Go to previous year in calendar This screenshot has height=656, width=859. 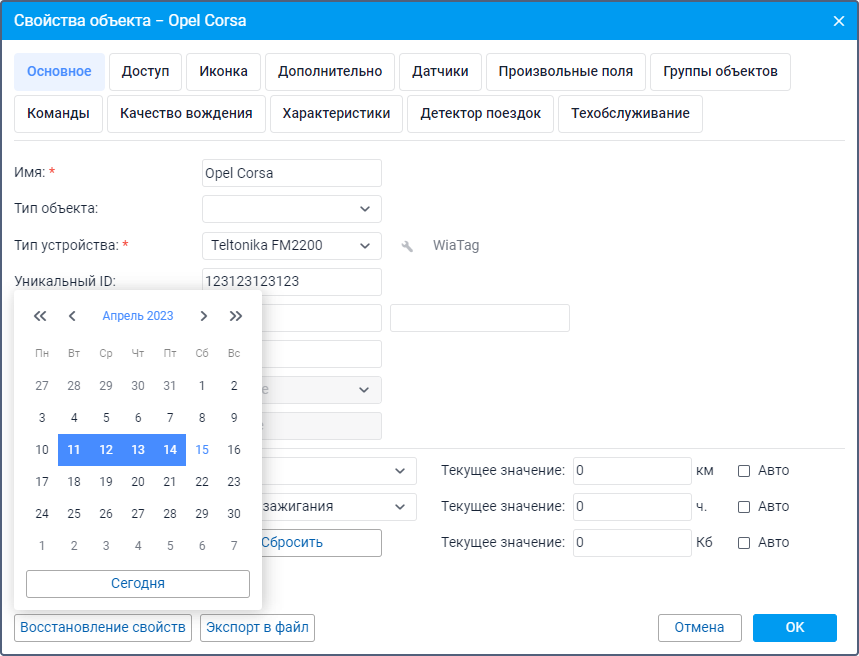pyautogui.click(x=40, y=316)
